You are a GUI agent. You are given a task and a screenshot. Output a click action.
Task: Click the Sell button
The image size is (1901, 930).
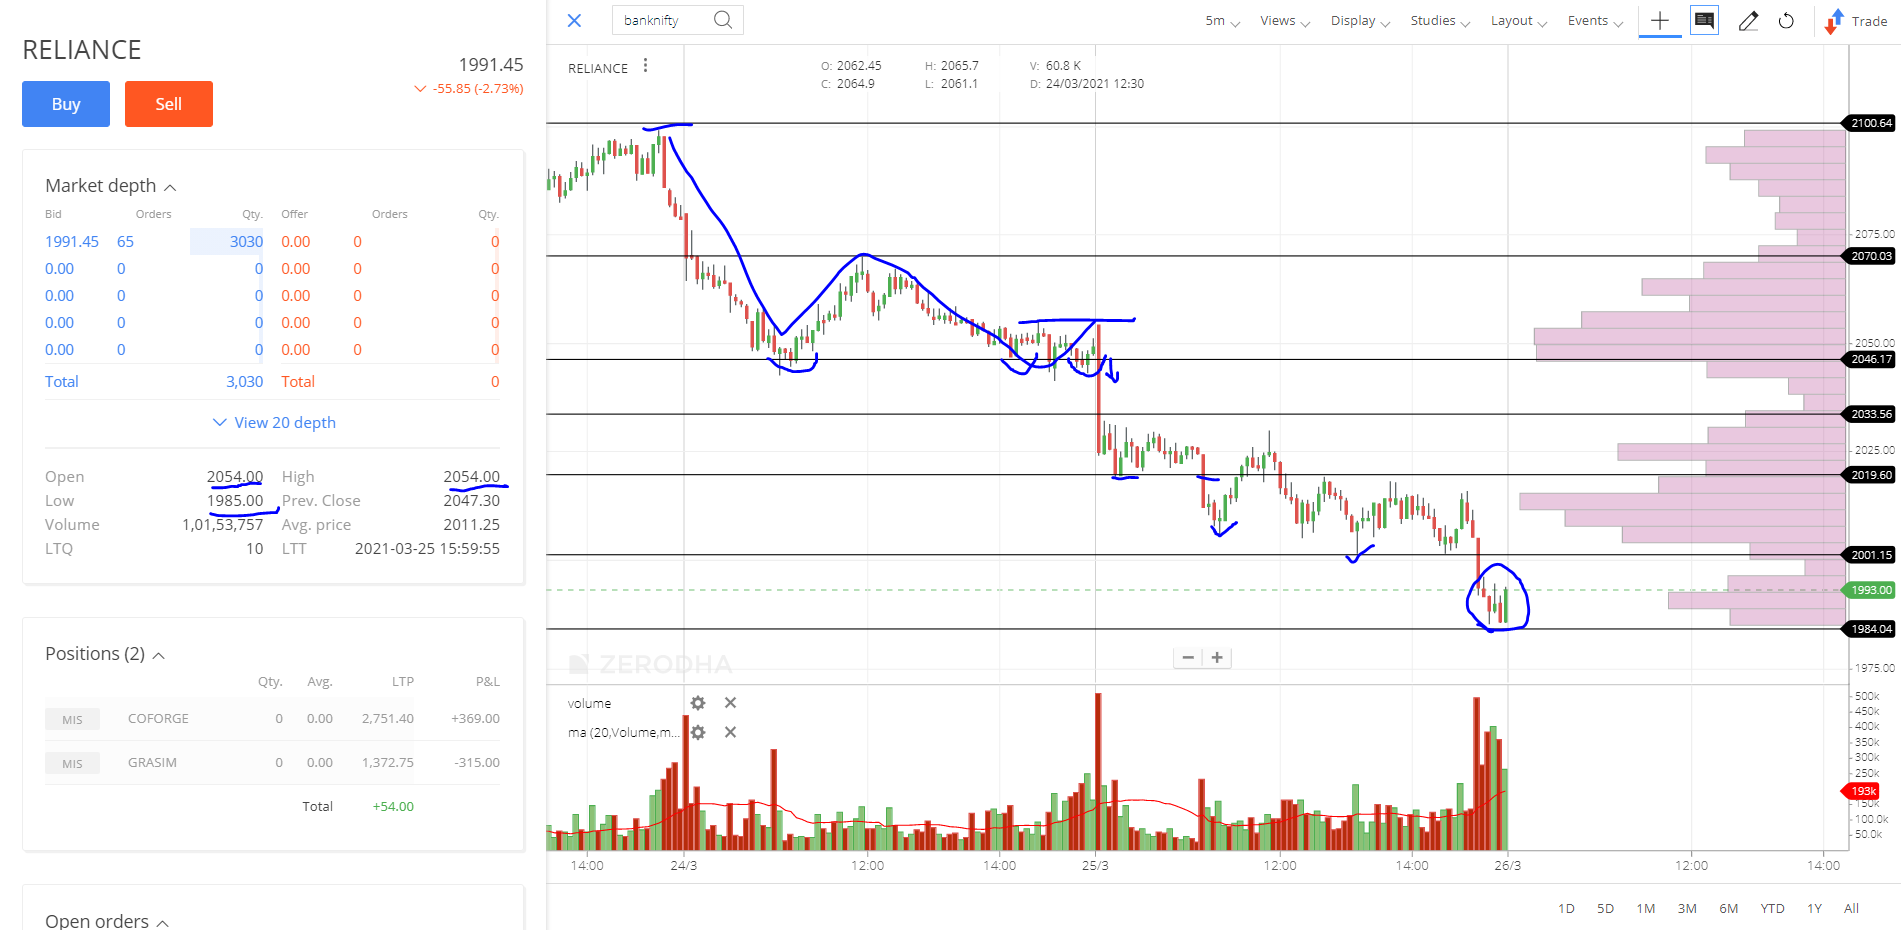coord(169,104)
